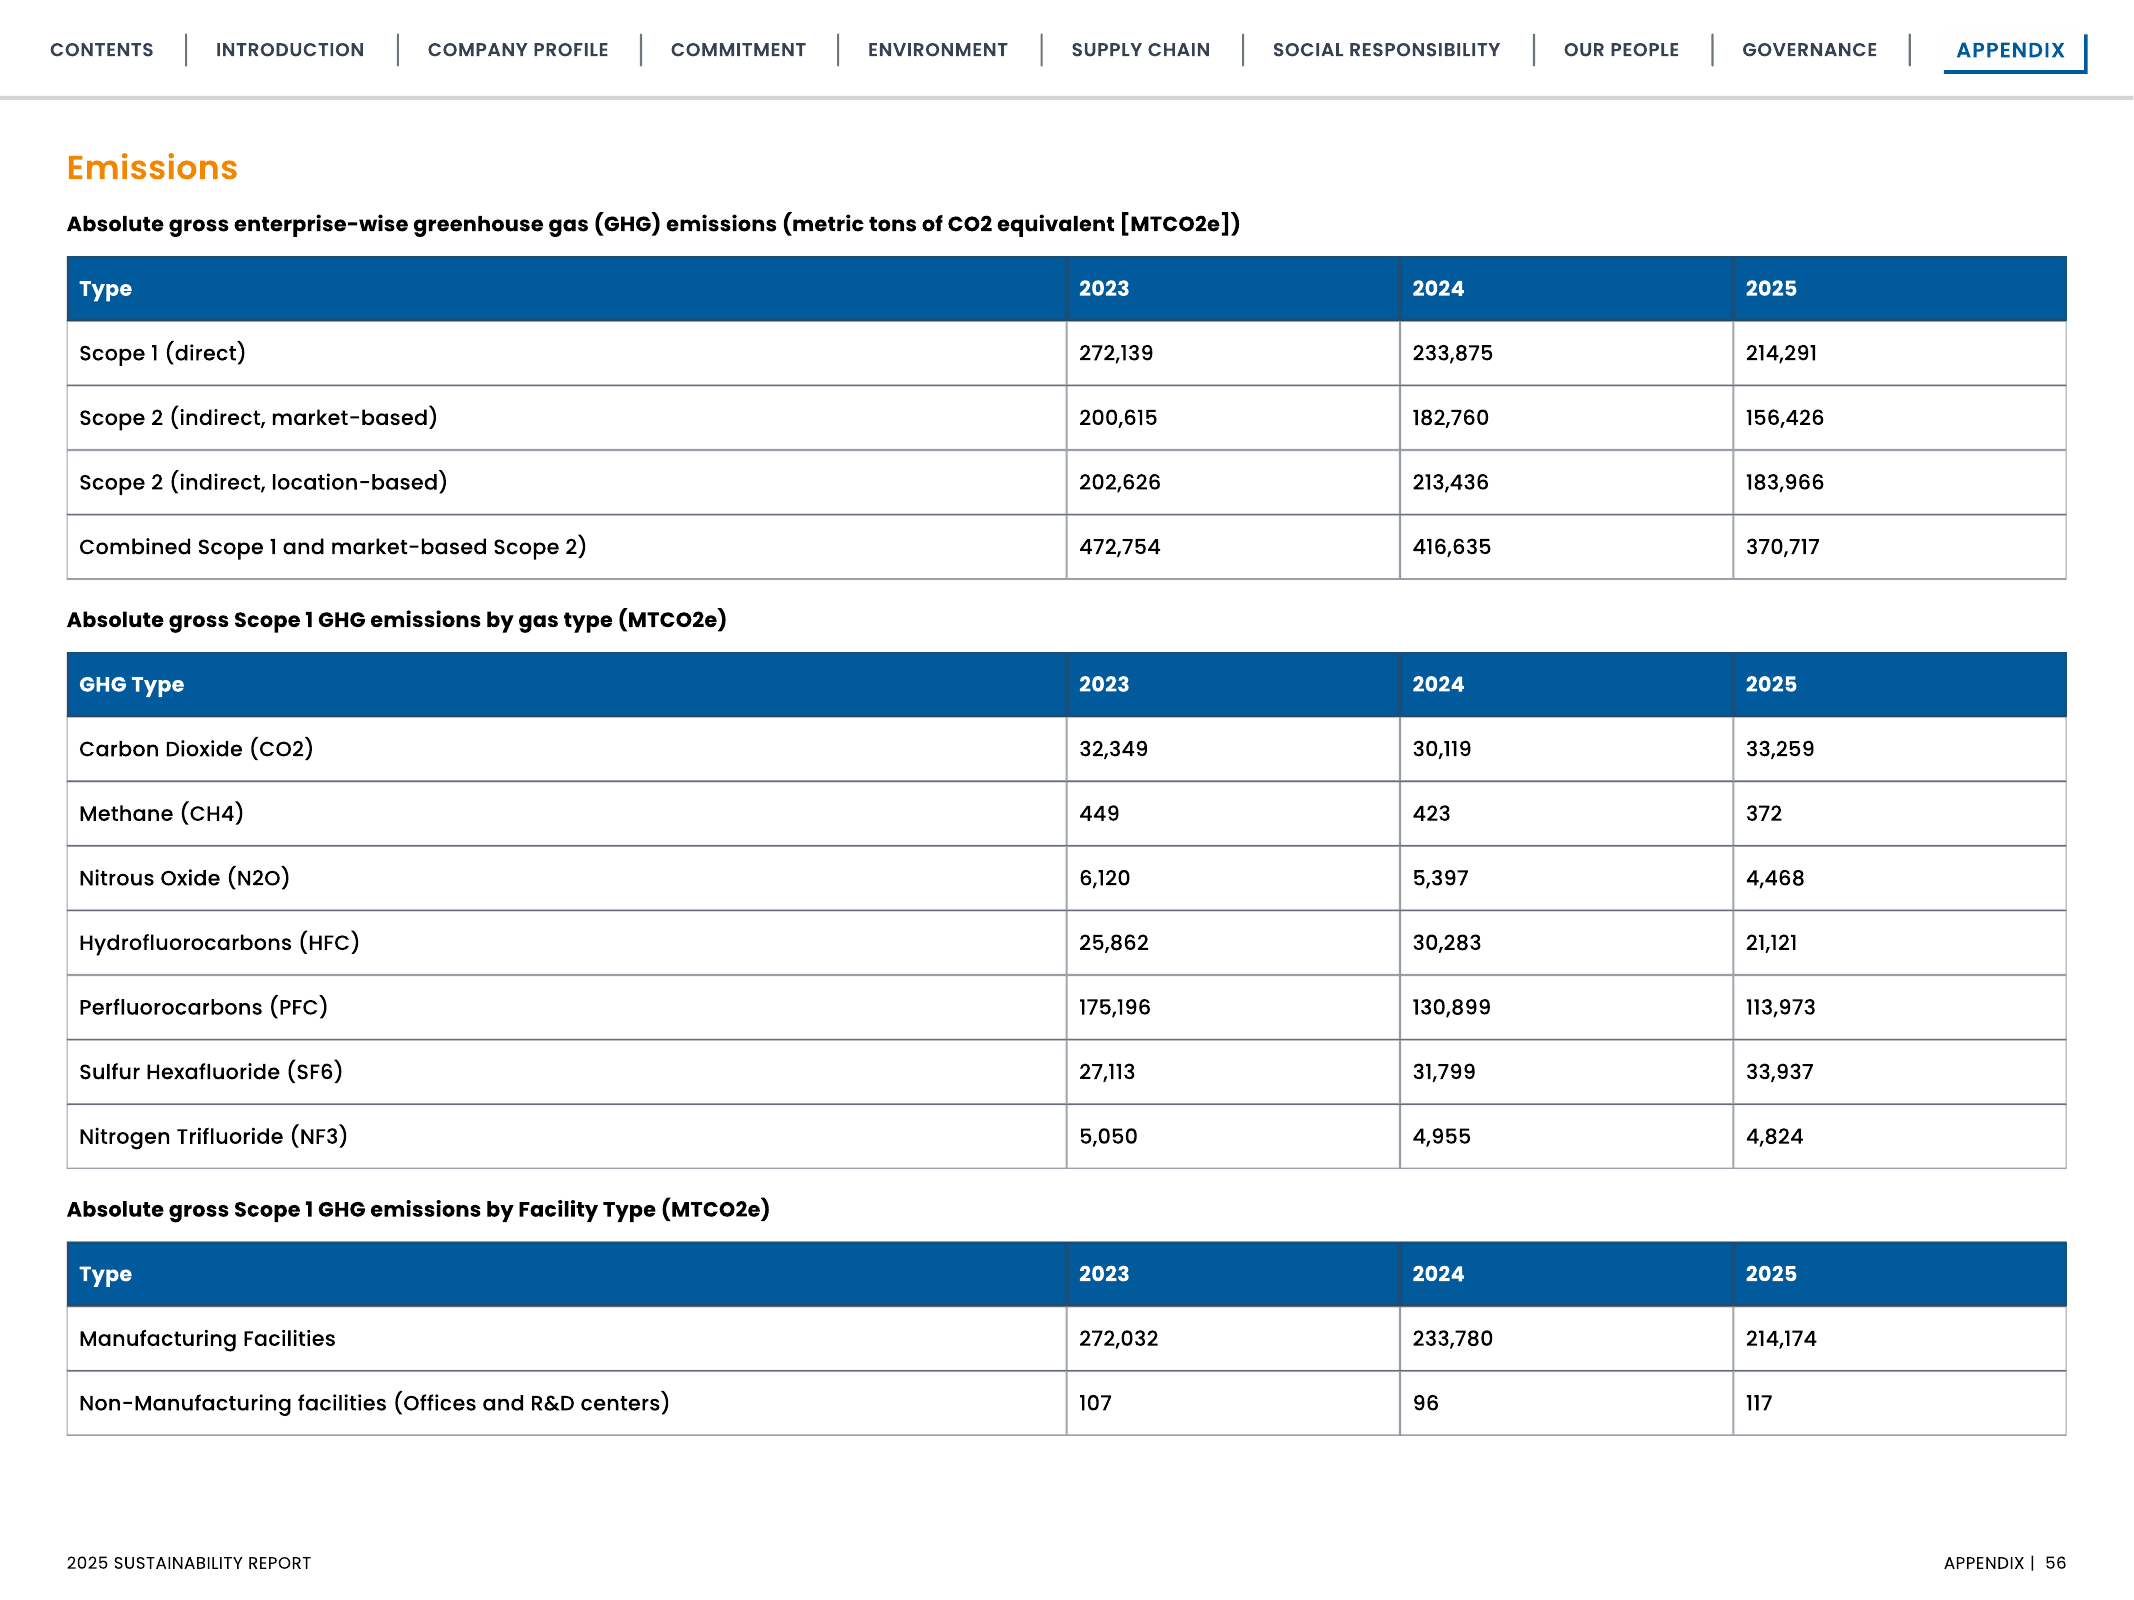The height and width of the screenshot is (1600, 2134).
Task: Select Hydrofluorocarbons (HFC) row label
Action: pyautogui.click(x=219, y=943)
